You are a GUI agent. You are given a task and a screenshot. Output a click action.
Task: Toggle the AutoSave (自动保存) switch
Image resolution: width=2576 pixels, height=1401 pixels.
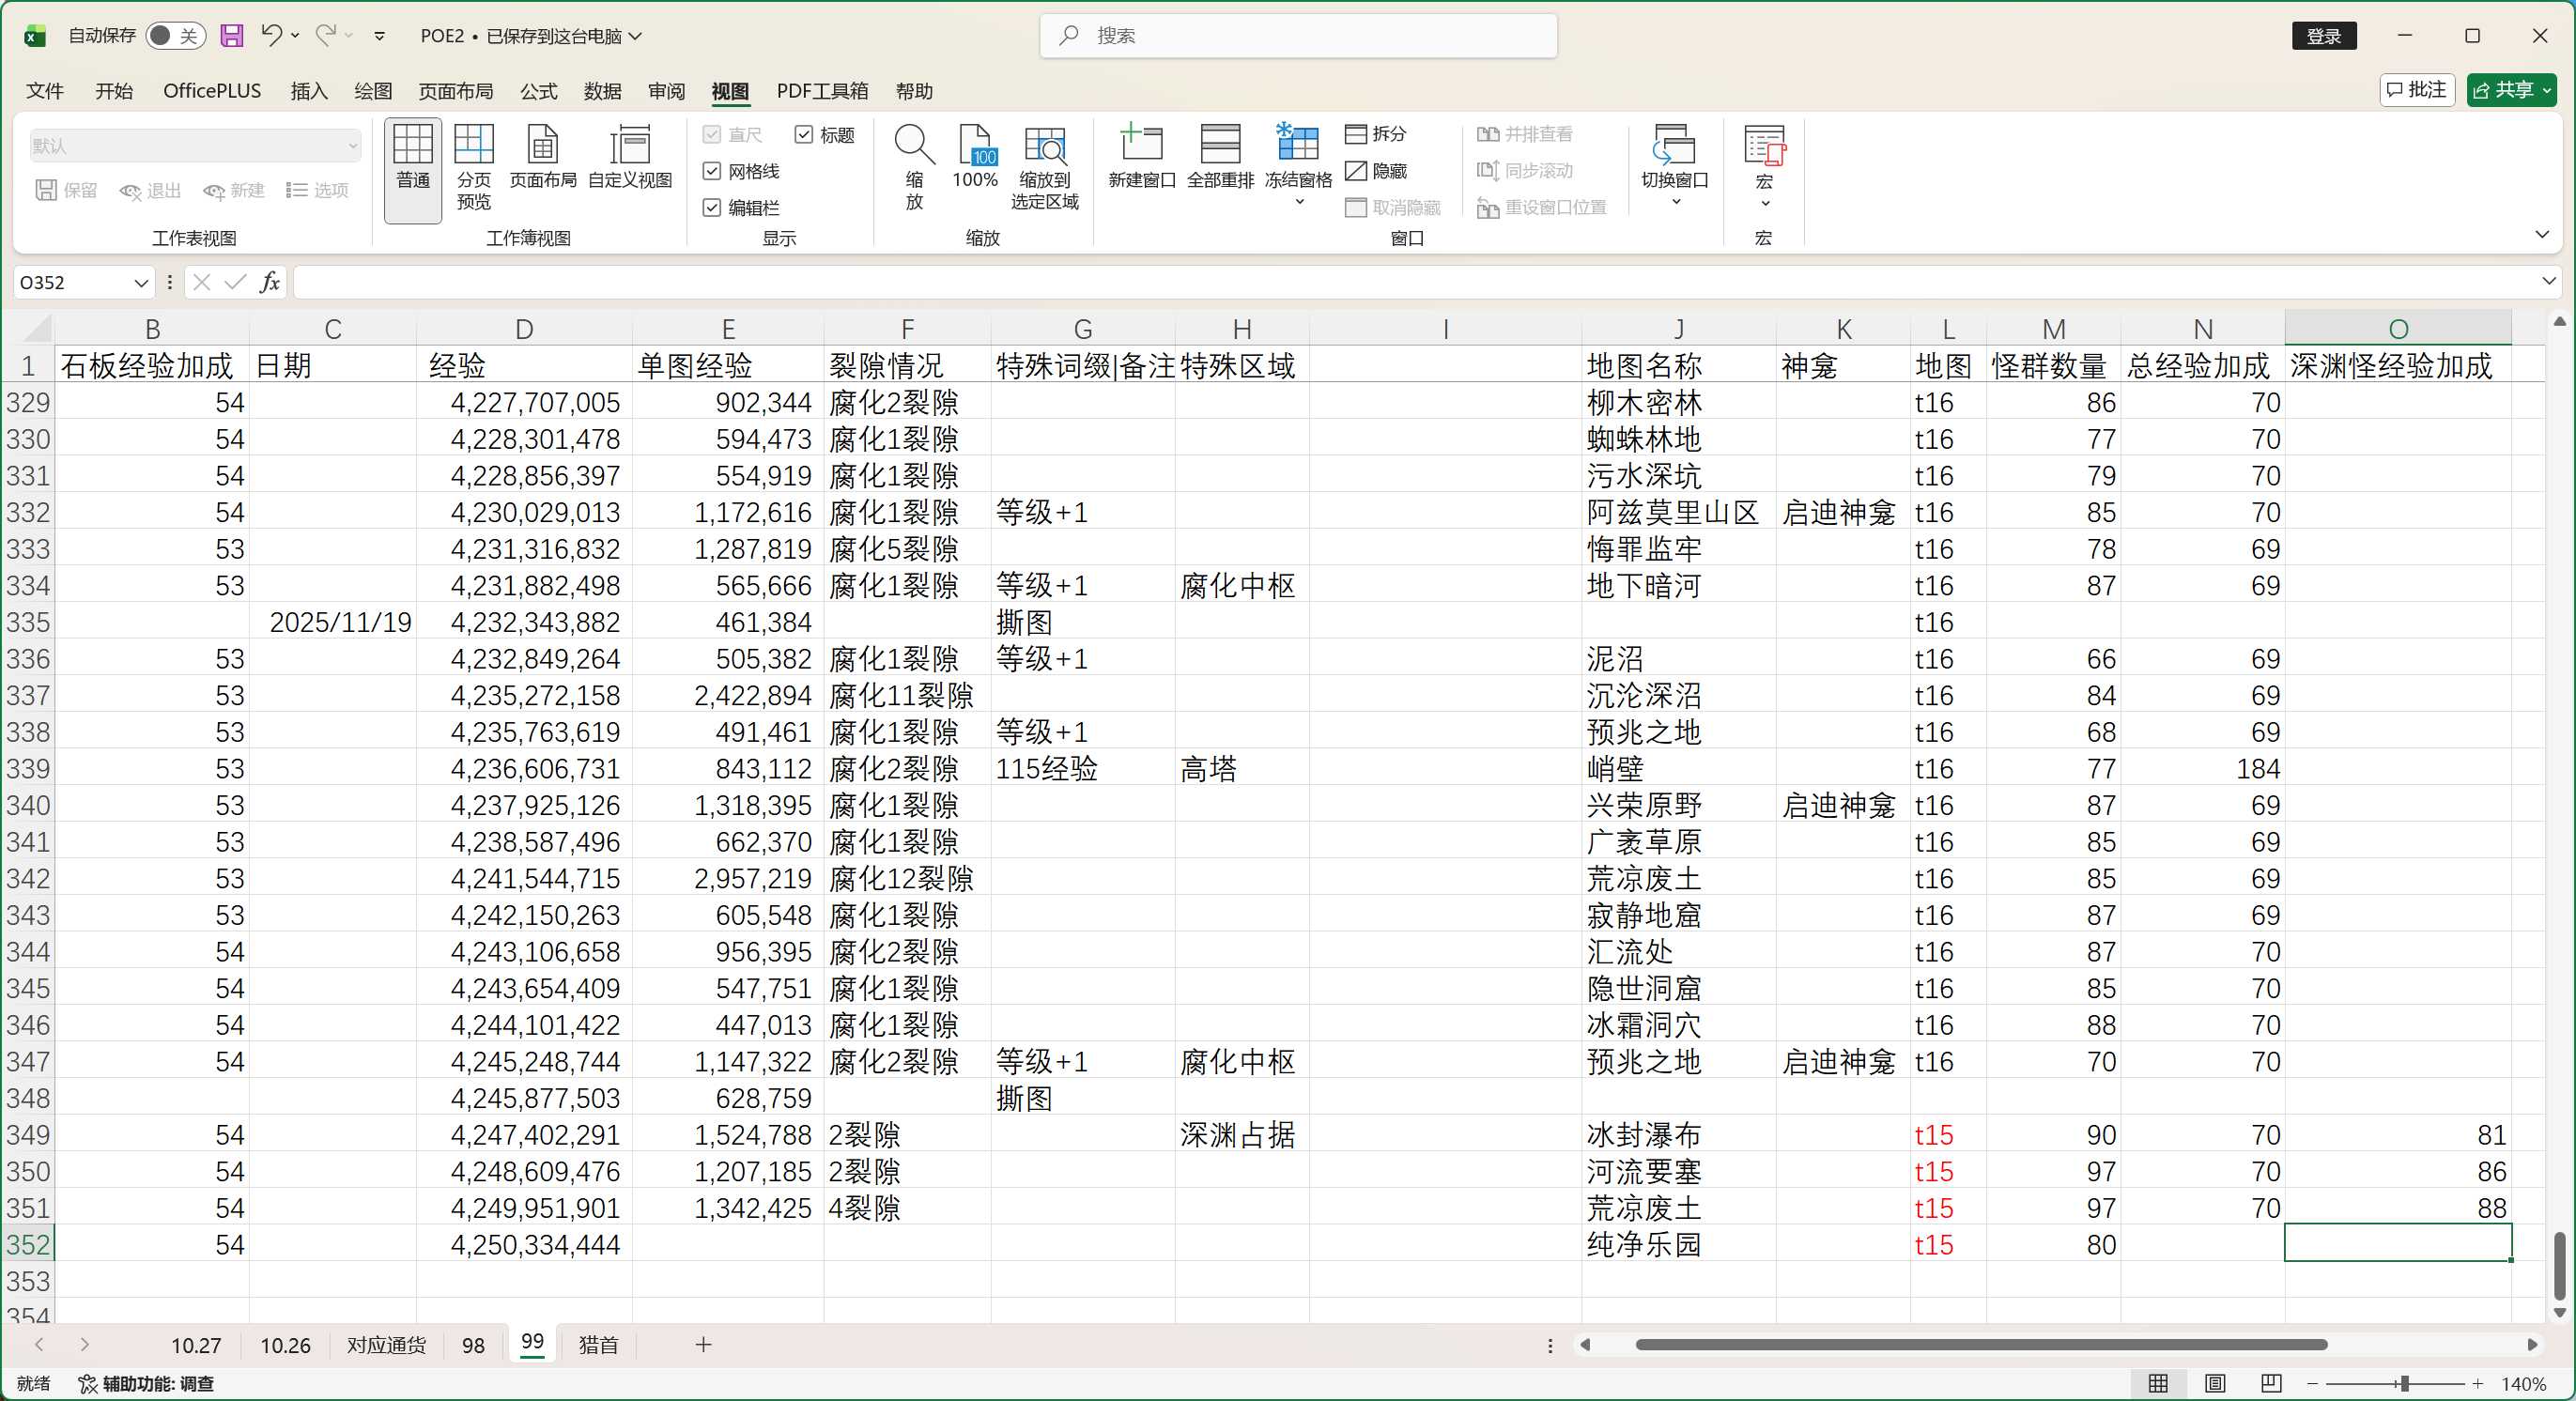click(174, 36)
